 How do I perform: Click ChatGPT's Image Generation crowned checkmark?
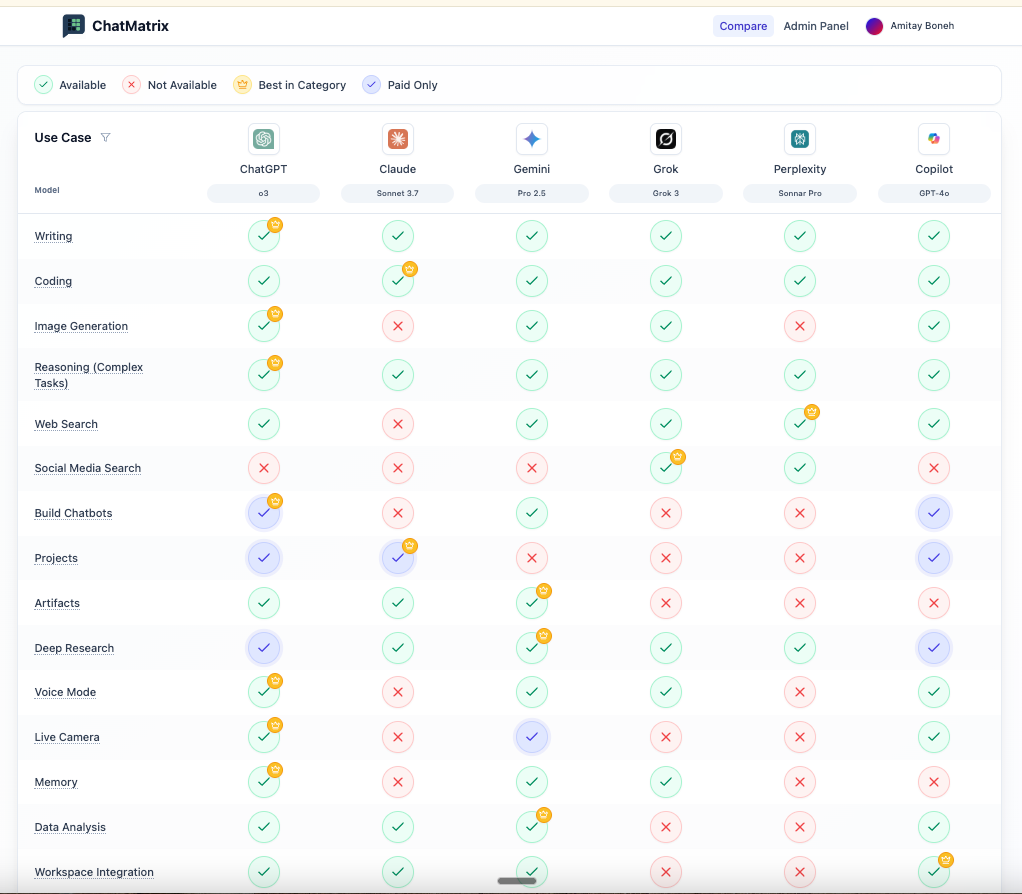263,326
